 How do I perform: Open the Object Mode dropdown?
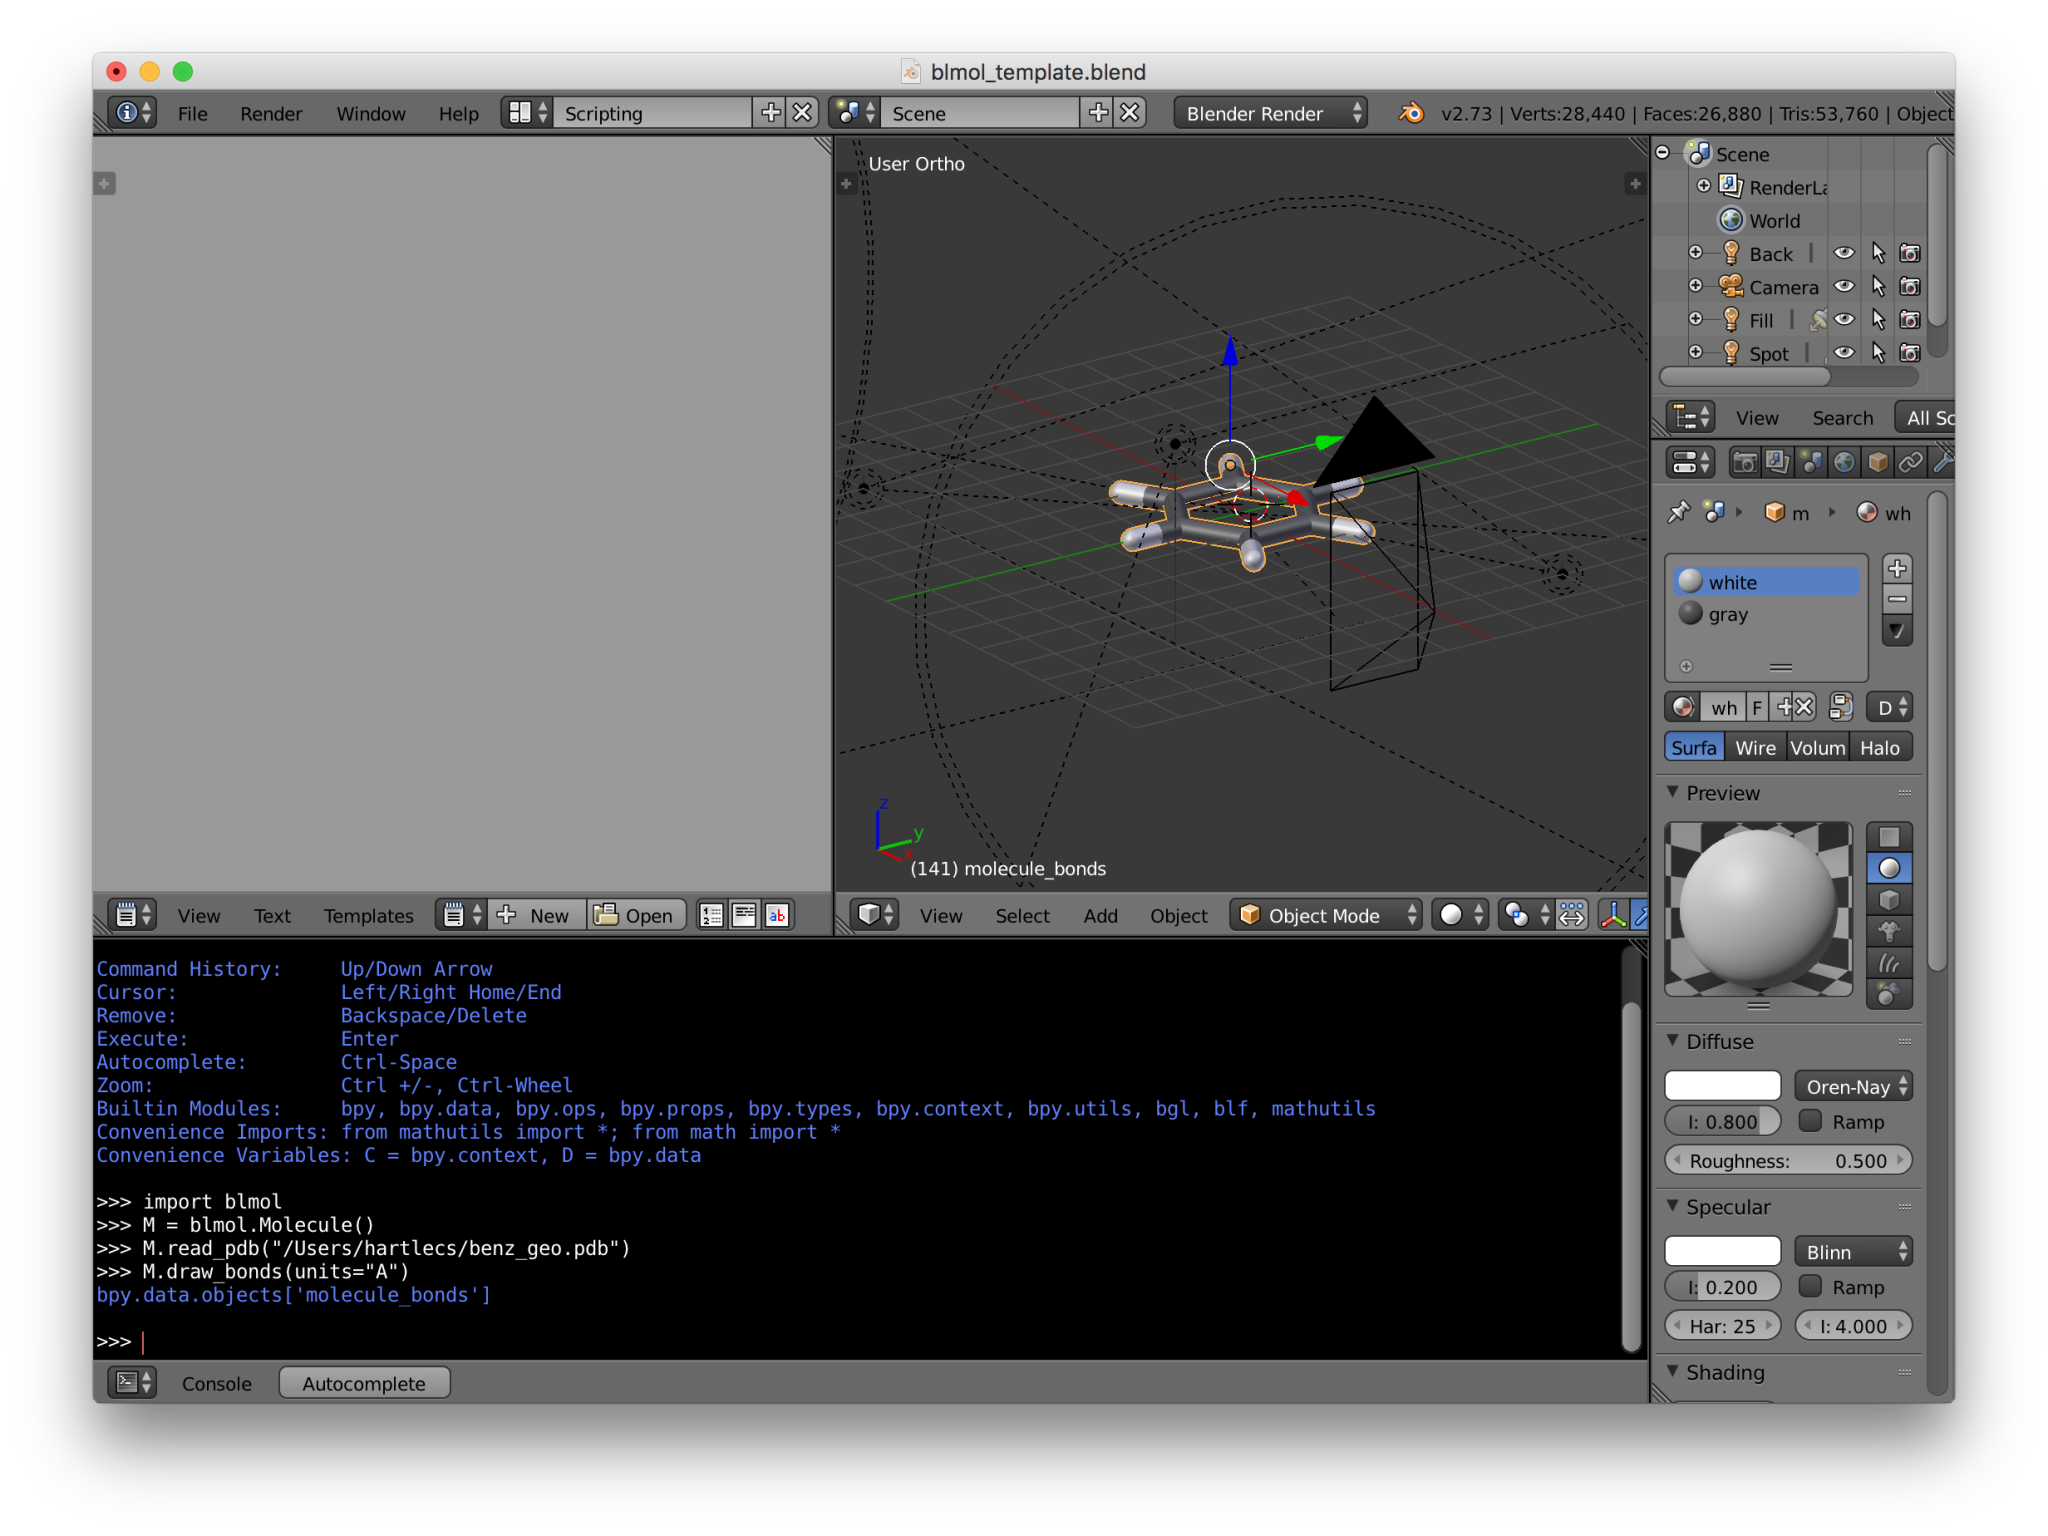[x=1325, y=915]
